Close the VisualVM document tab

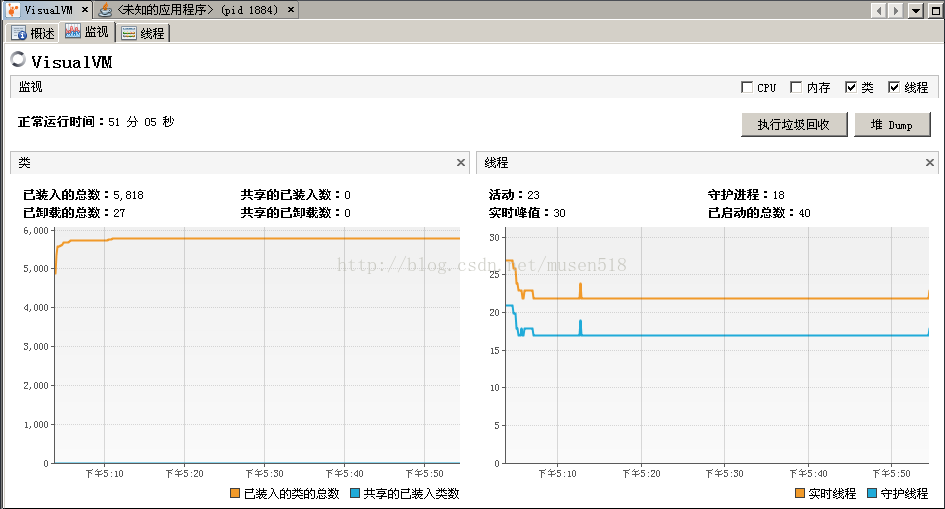click(x=85, y=10)
